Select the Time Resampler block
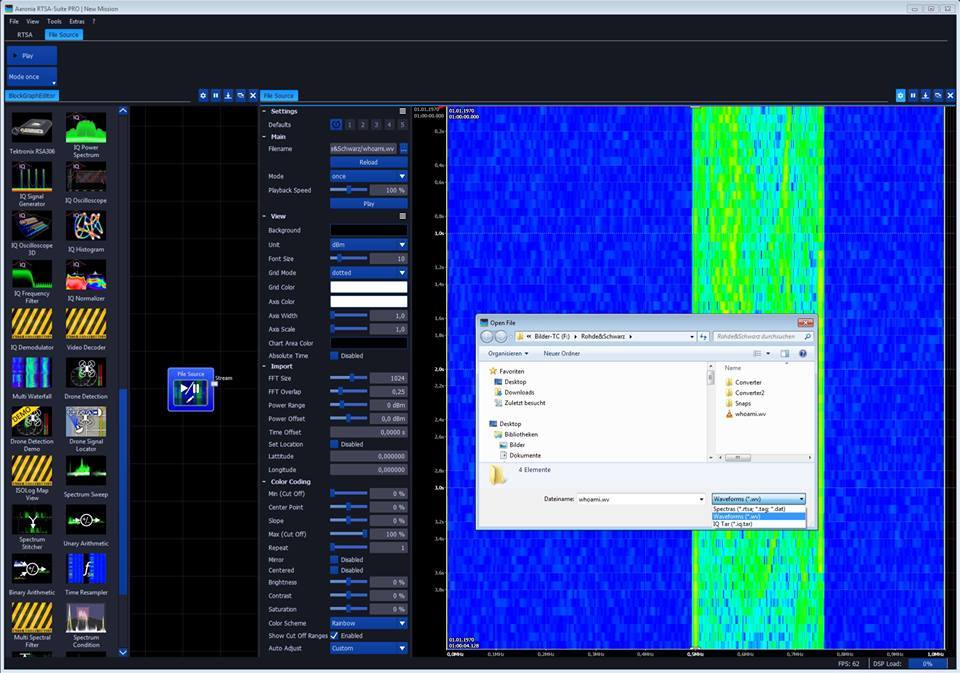Image resolution: width=960 pixels, height=673 pixels. [x=86, y=574]
